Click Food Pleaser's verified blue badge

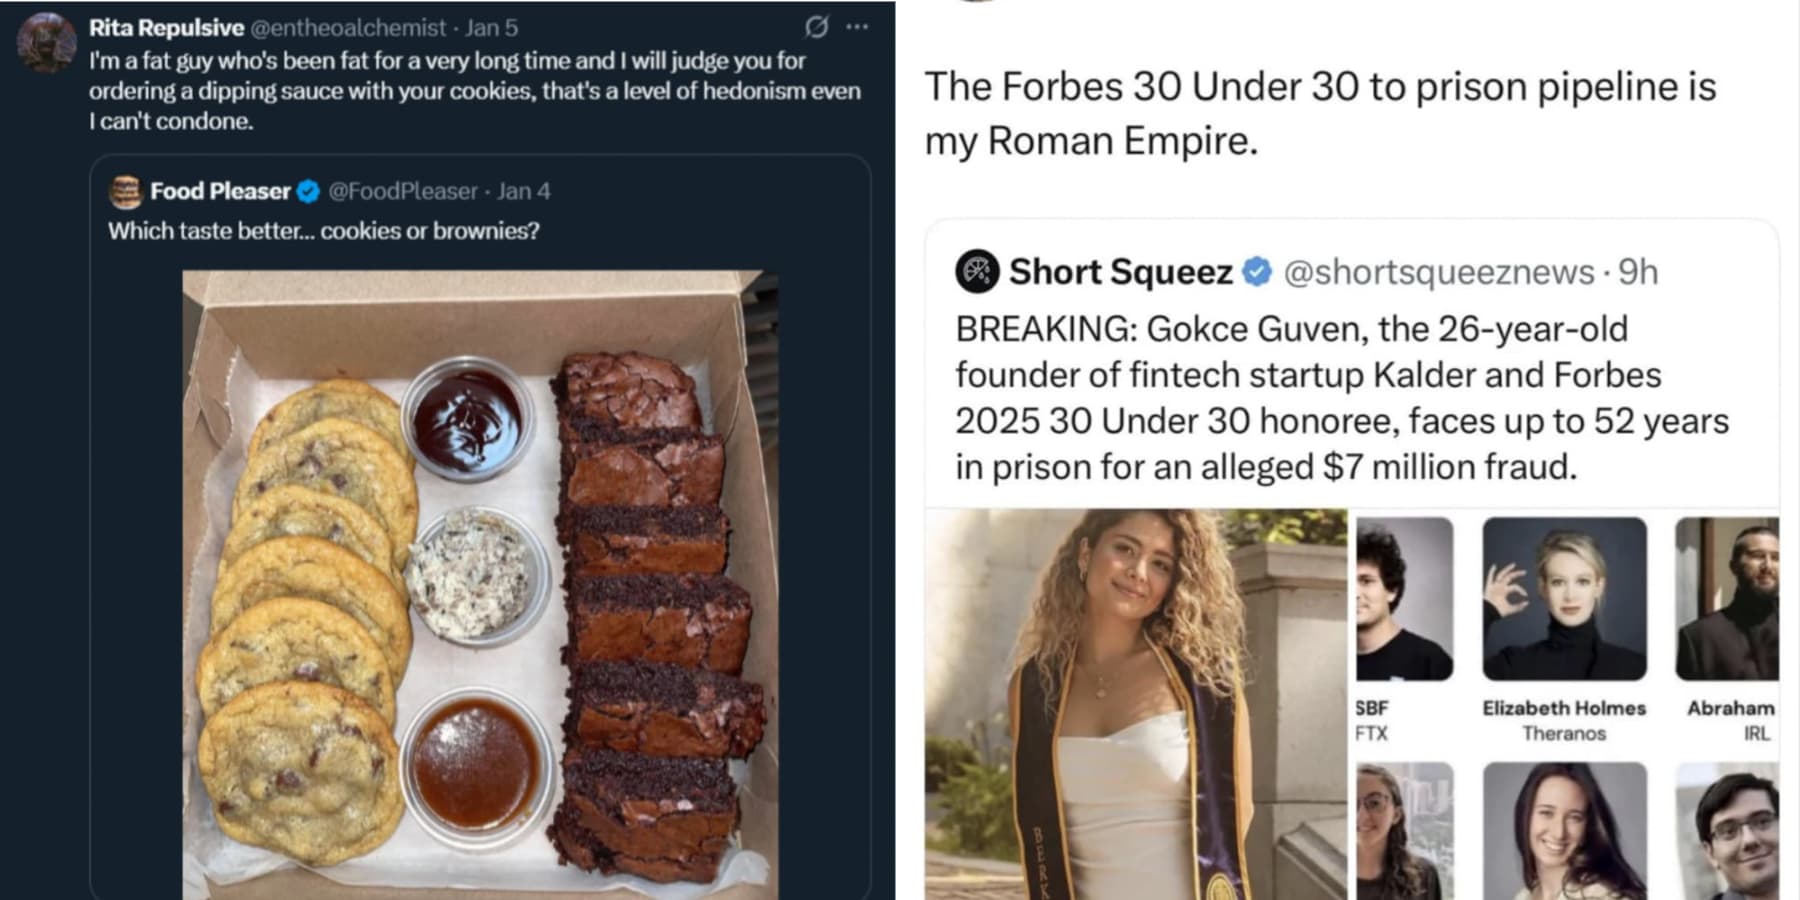(309, 191)
